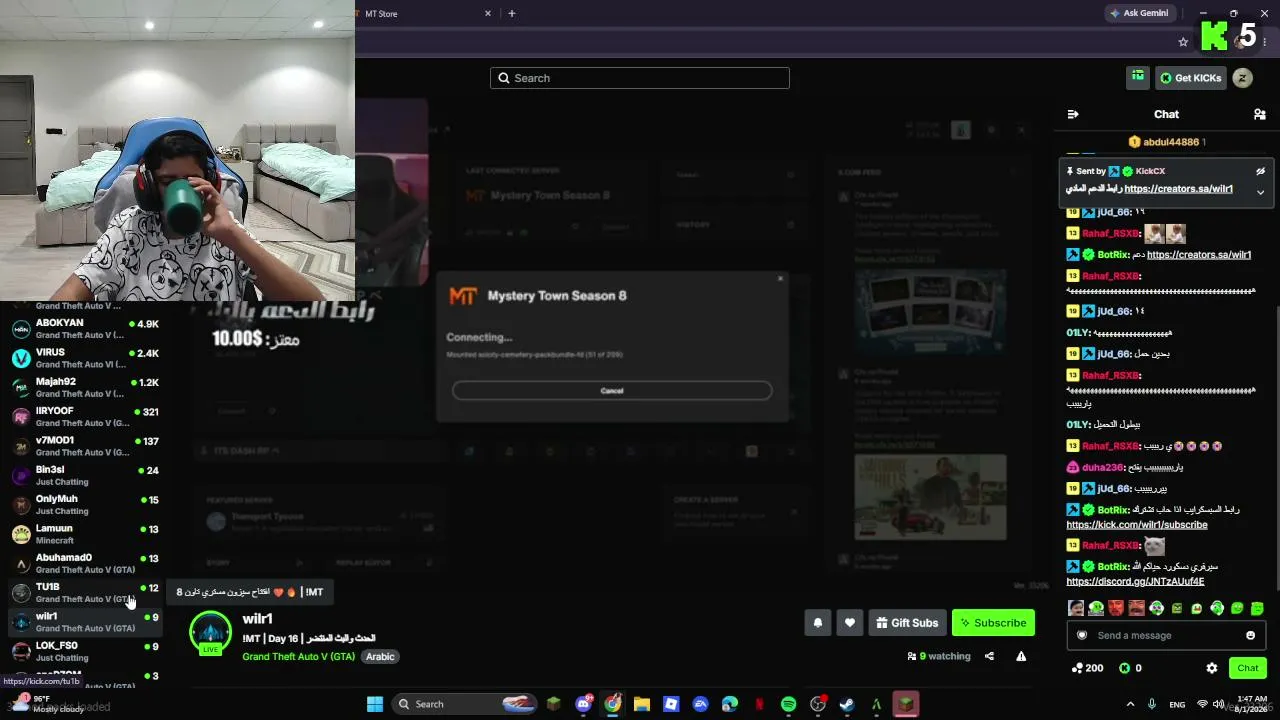Open a new browser tab

[512, 14]
